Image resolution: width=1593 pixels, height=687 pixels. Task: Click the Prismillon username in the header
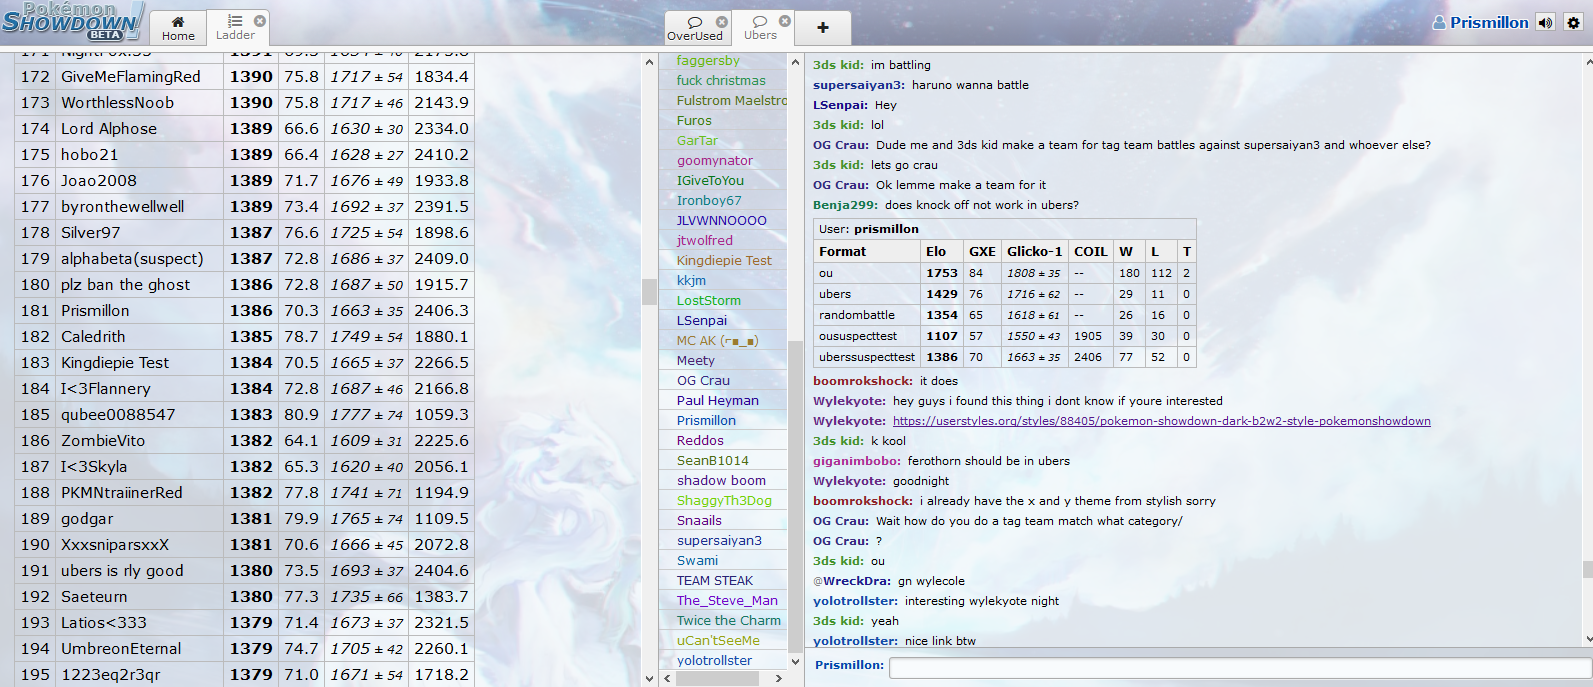click(x=1480, y=22)
